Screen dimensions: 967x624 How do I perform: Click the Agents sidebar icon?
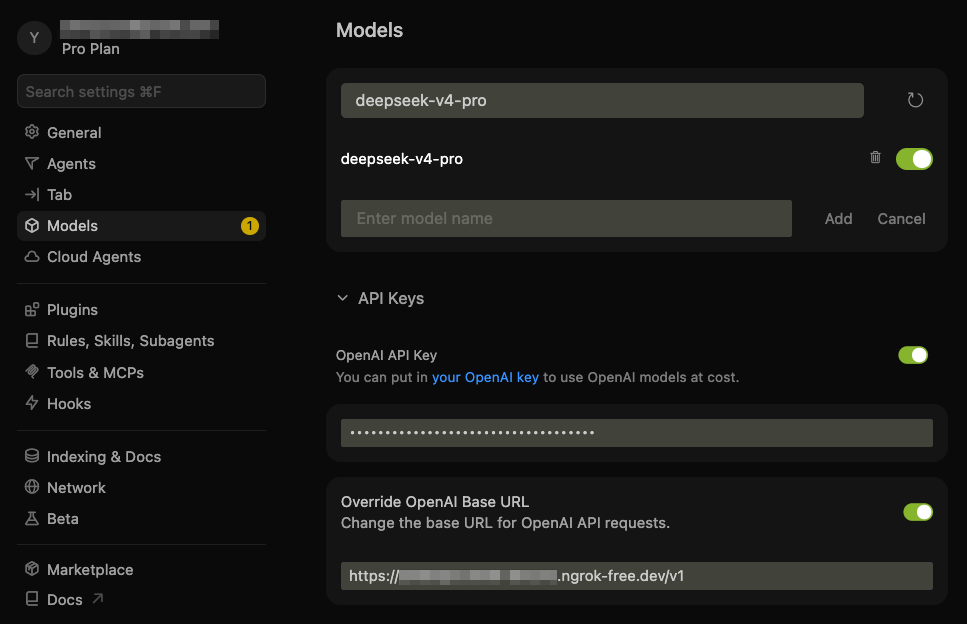(32, 163)
